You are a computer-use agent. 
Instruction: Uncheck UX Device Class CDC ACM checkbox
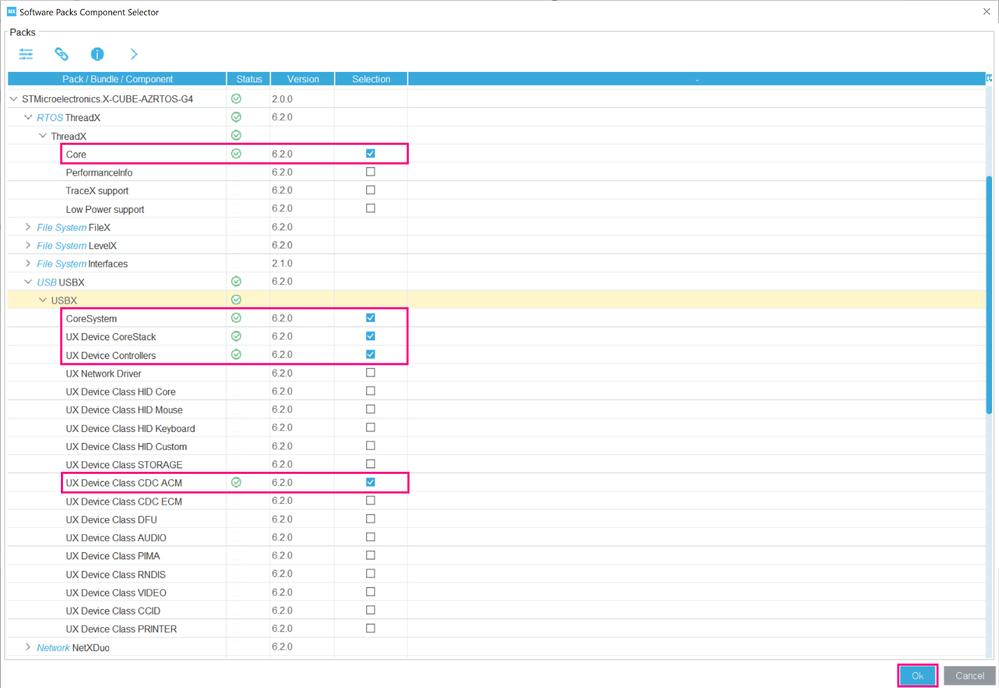371,482
